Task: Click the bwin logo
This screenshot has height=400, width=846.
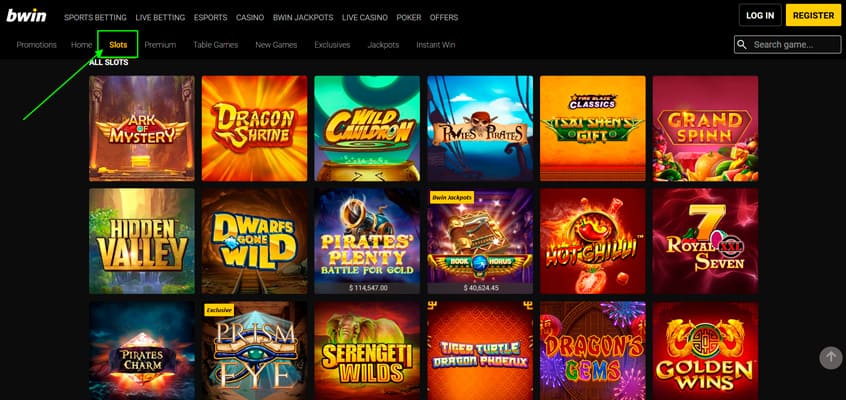Action: point(26,16)
